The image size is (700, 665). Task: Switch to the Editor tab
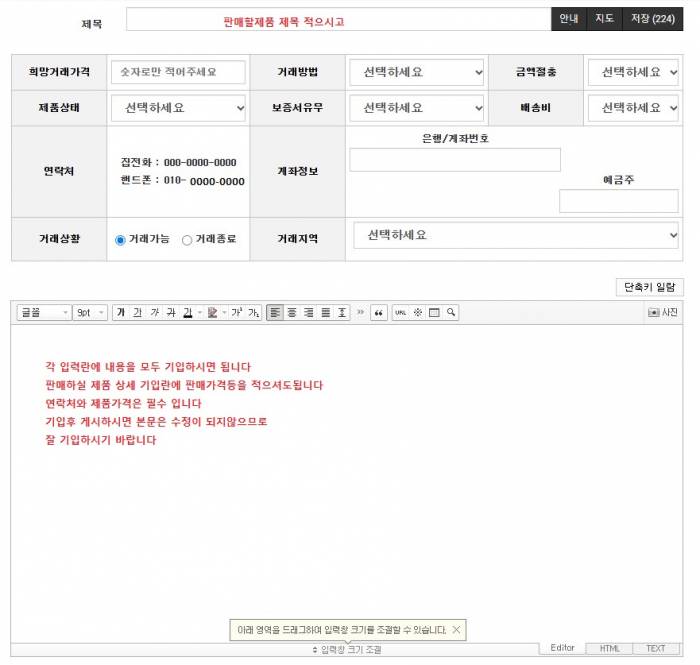[x=562, y=648]
